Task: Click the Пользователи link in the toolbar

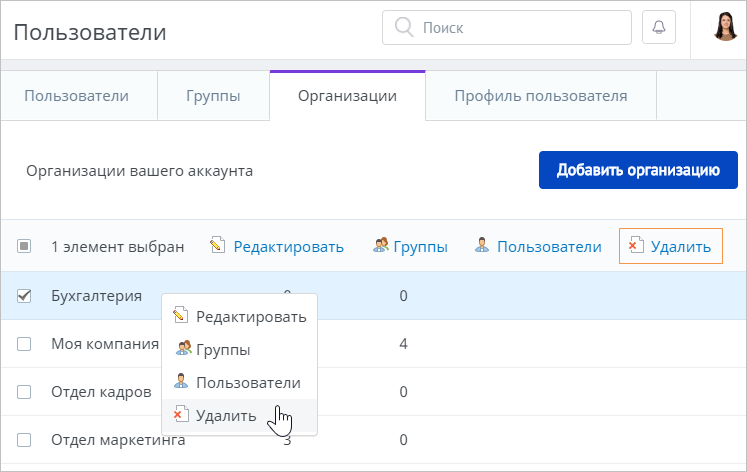Action: coord(549,247)
